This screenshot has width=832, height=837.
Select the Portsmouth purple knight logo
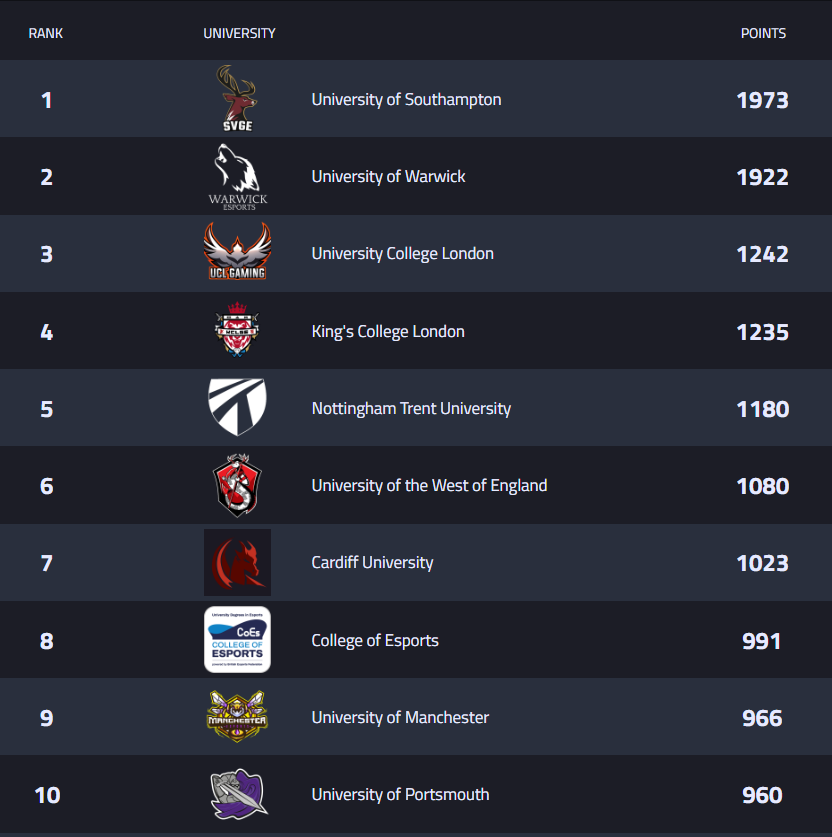(237, 794)
